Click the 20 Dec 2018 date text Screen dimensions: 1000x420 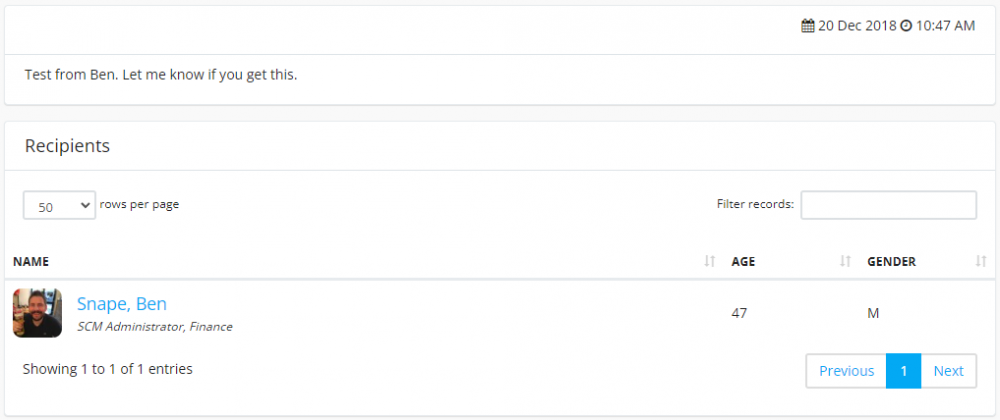coord(857,26)
